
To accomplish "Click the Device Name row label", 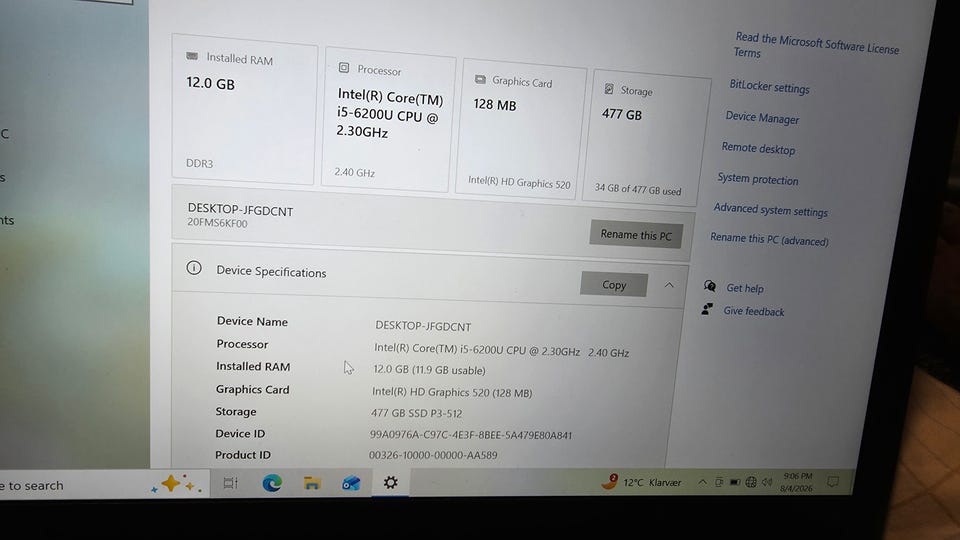I will pos(252,321).
